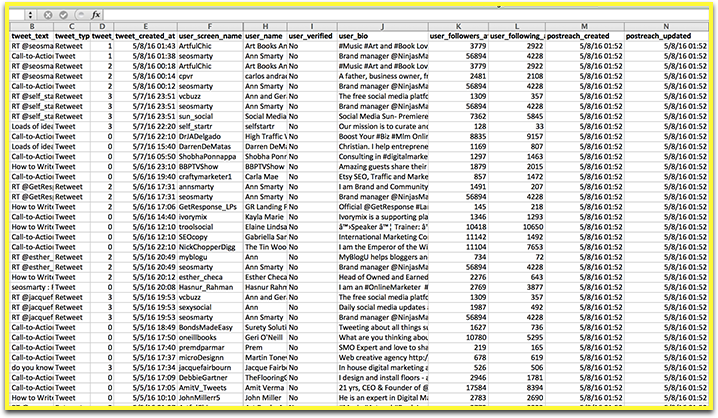Image resolution: width=718 pixels, height=418 pixels.
Task: Click the confirm entry checkmark icon
Action: pos(64,15)
